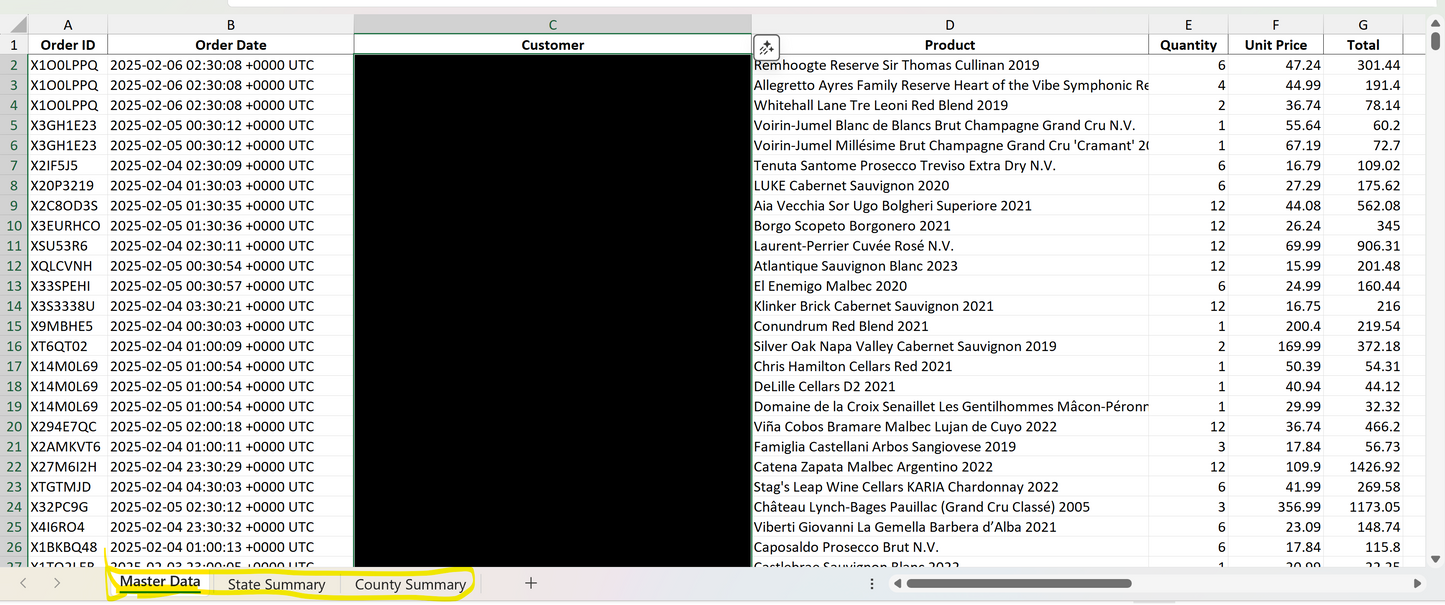Select column C header
Image resolution: width=1445 pixels, height=605 pixels.
pos(552,25)
